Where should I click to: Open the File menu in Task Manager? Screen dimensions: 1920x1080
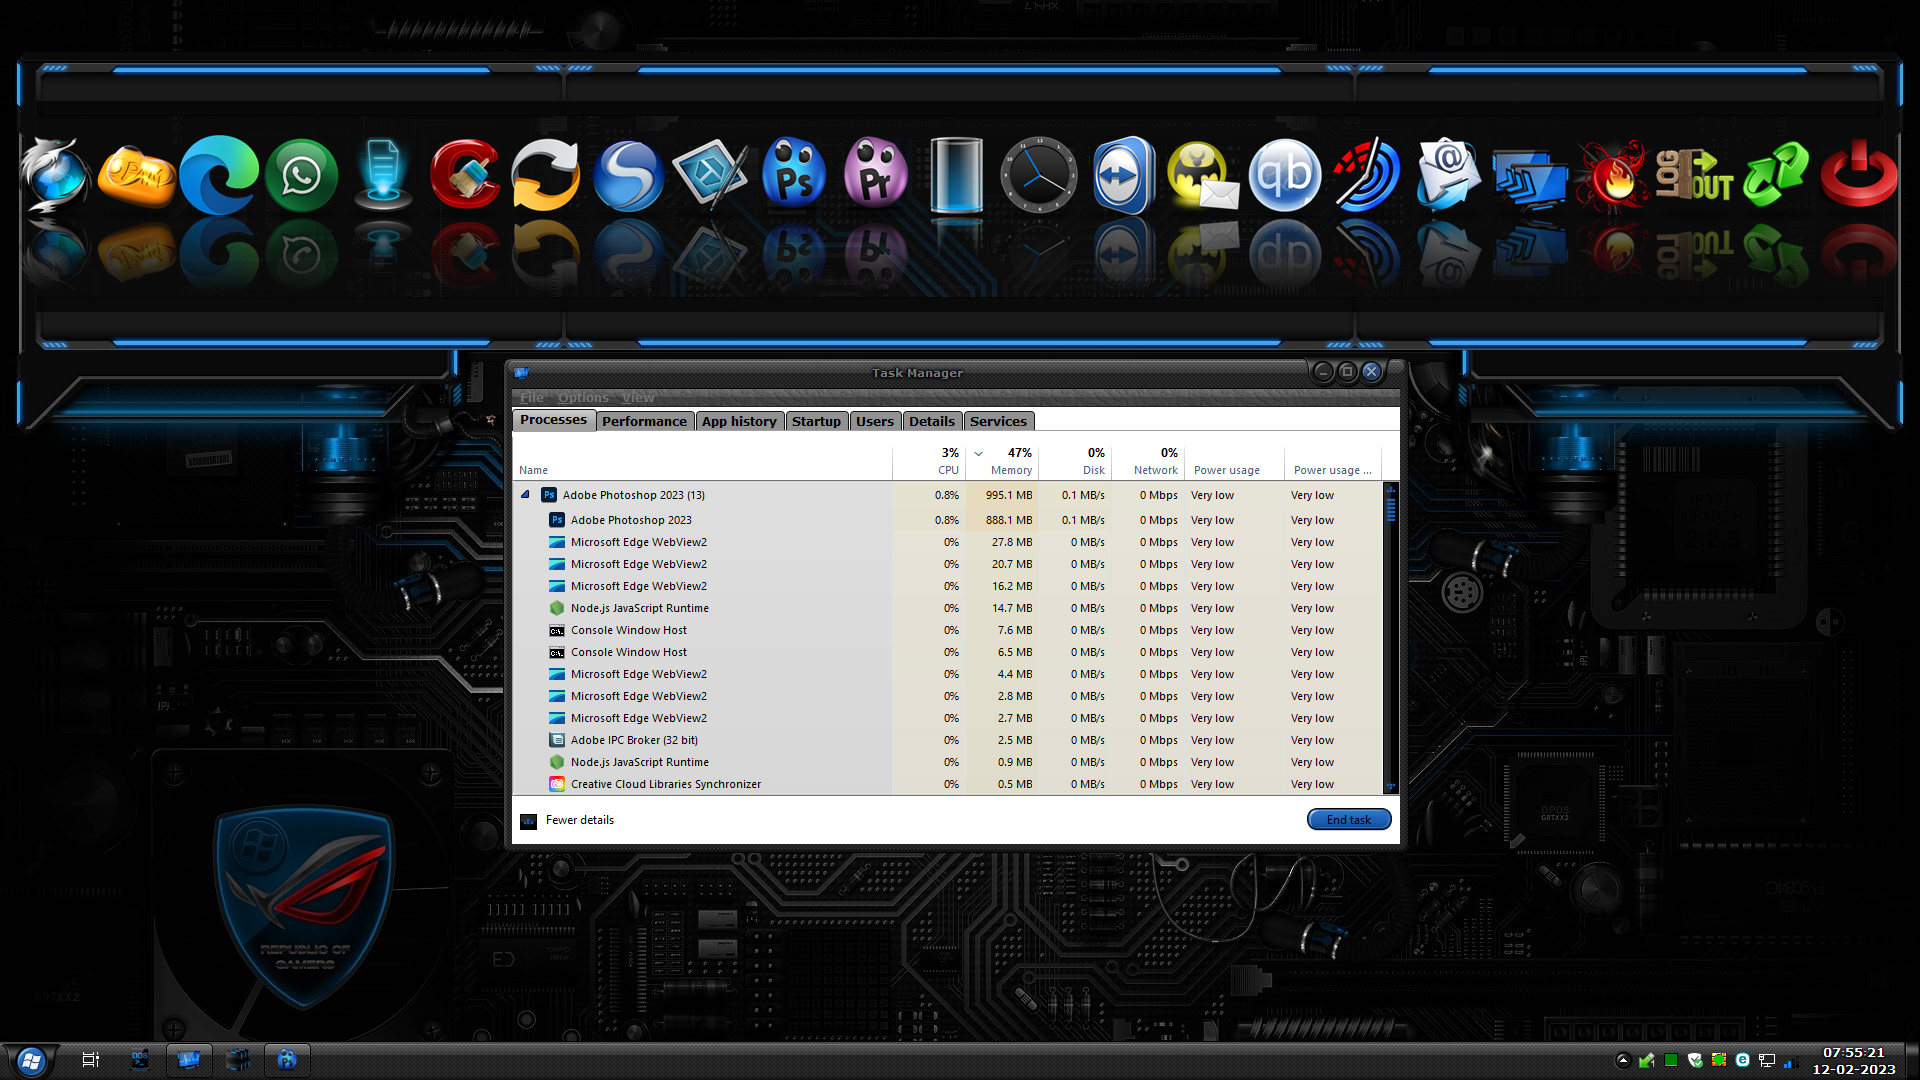pos(531,398)
